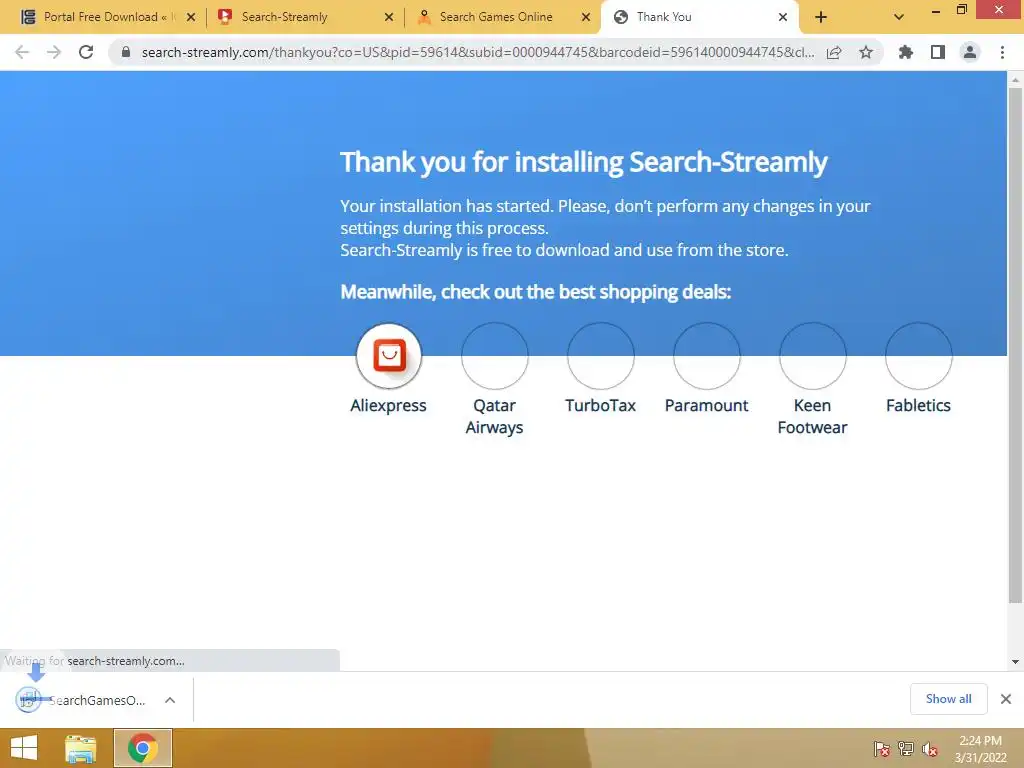The width and height of the screenshot is (1024, 768).
Task: Click the scrollbar up arrow
Action: click(x=1015, y=80)
